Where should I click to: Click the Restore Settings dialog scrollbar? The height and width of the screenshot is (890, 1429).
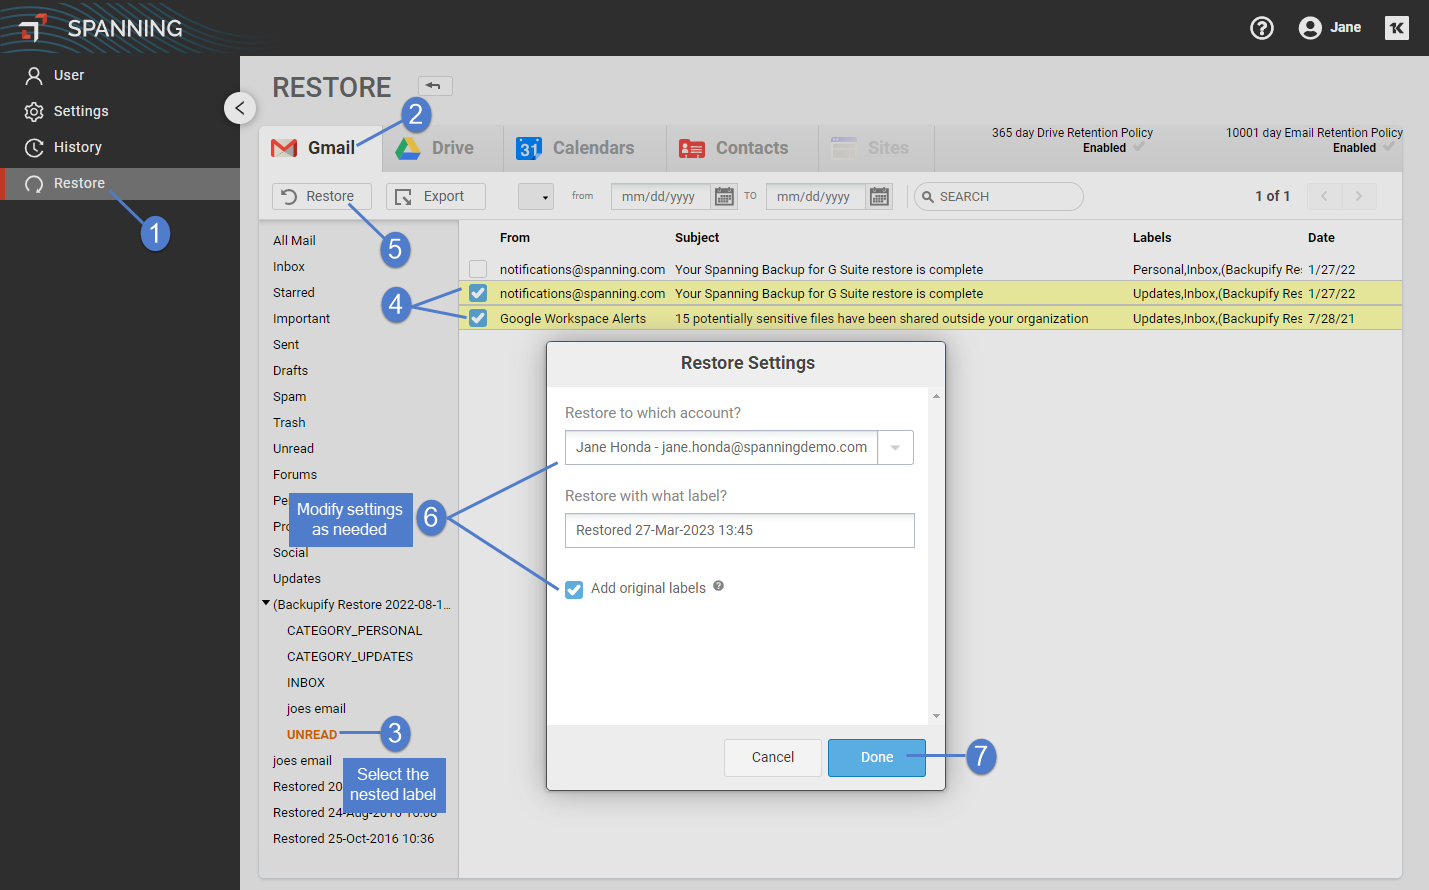[936, 556]
